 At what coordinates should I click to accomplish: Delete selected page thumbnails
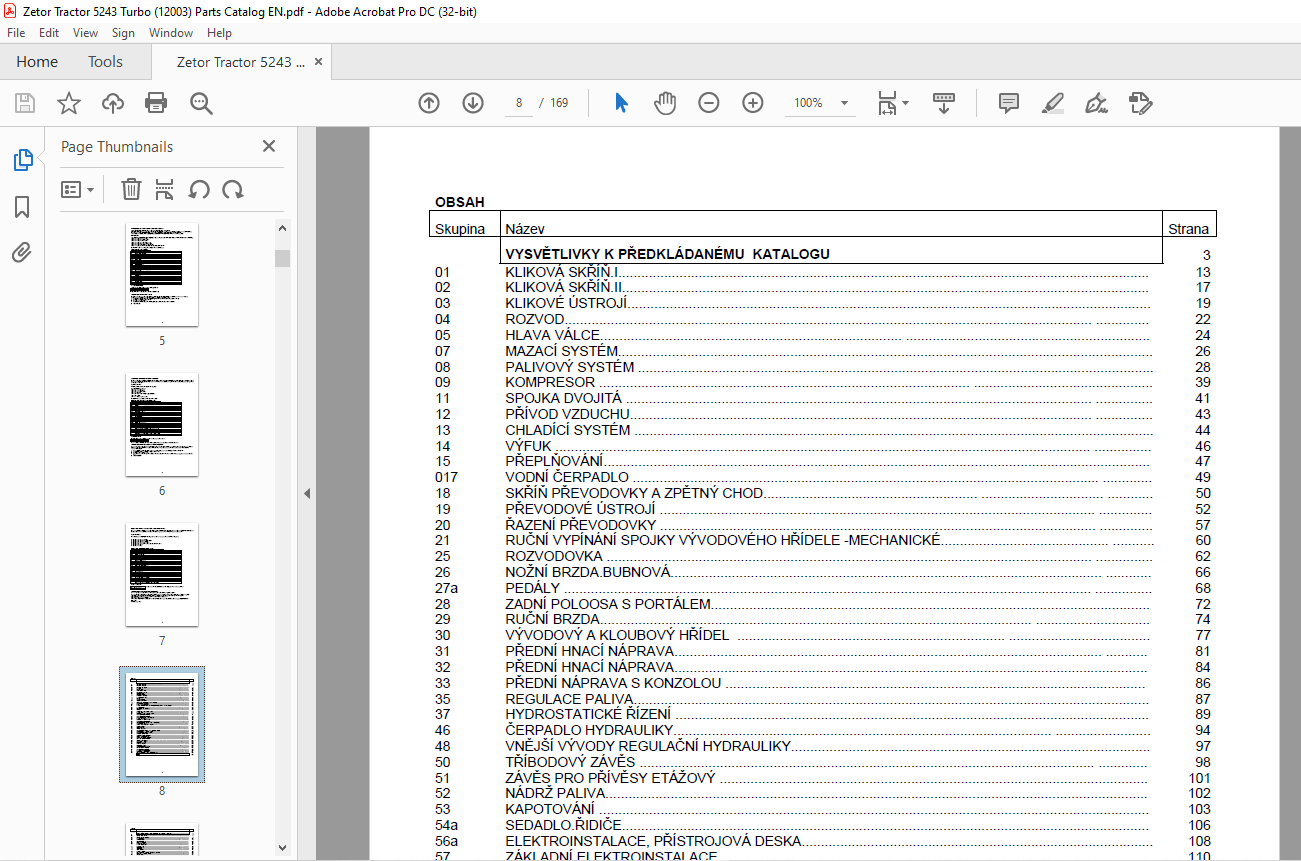(131, 189)
